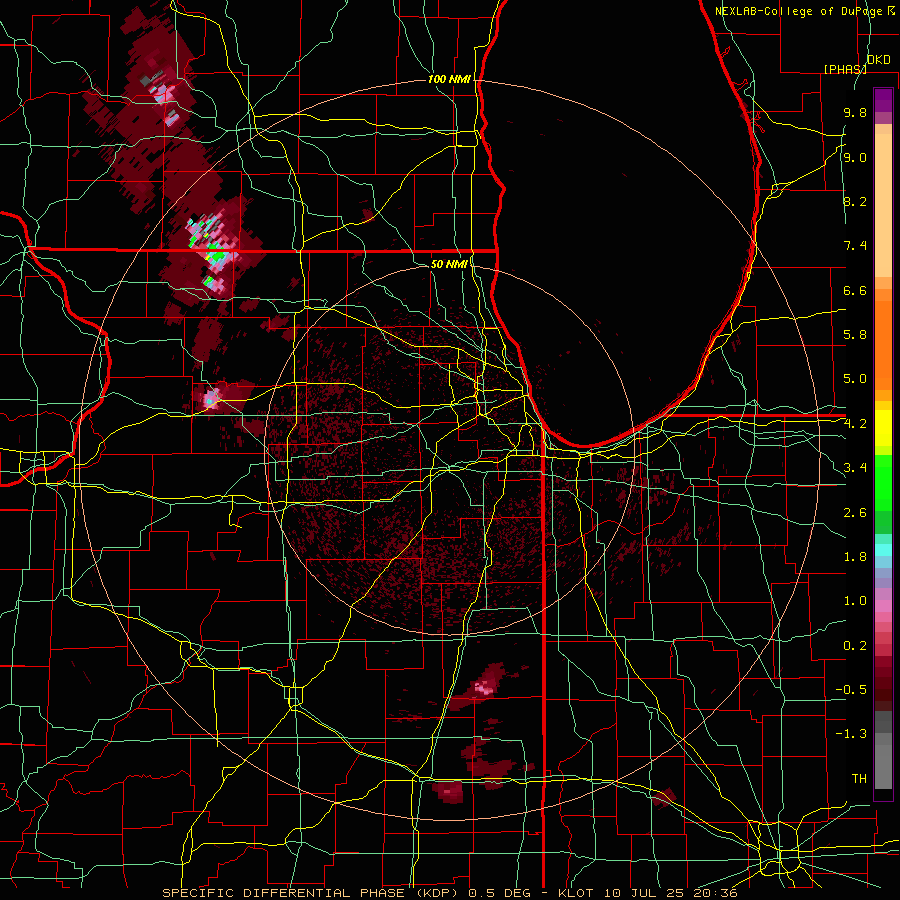
Task: Click the 8.2 legend value
Action: [x=855, y=201]
